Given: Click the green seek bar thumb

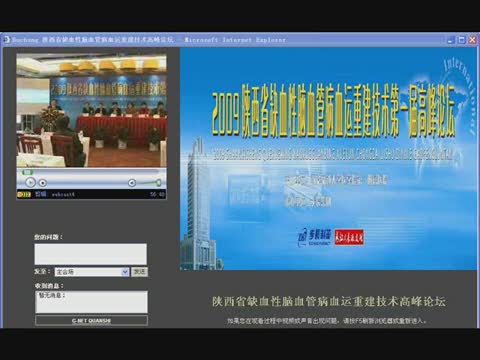Looking at the screenshot, I should click(x=27, y=172).
